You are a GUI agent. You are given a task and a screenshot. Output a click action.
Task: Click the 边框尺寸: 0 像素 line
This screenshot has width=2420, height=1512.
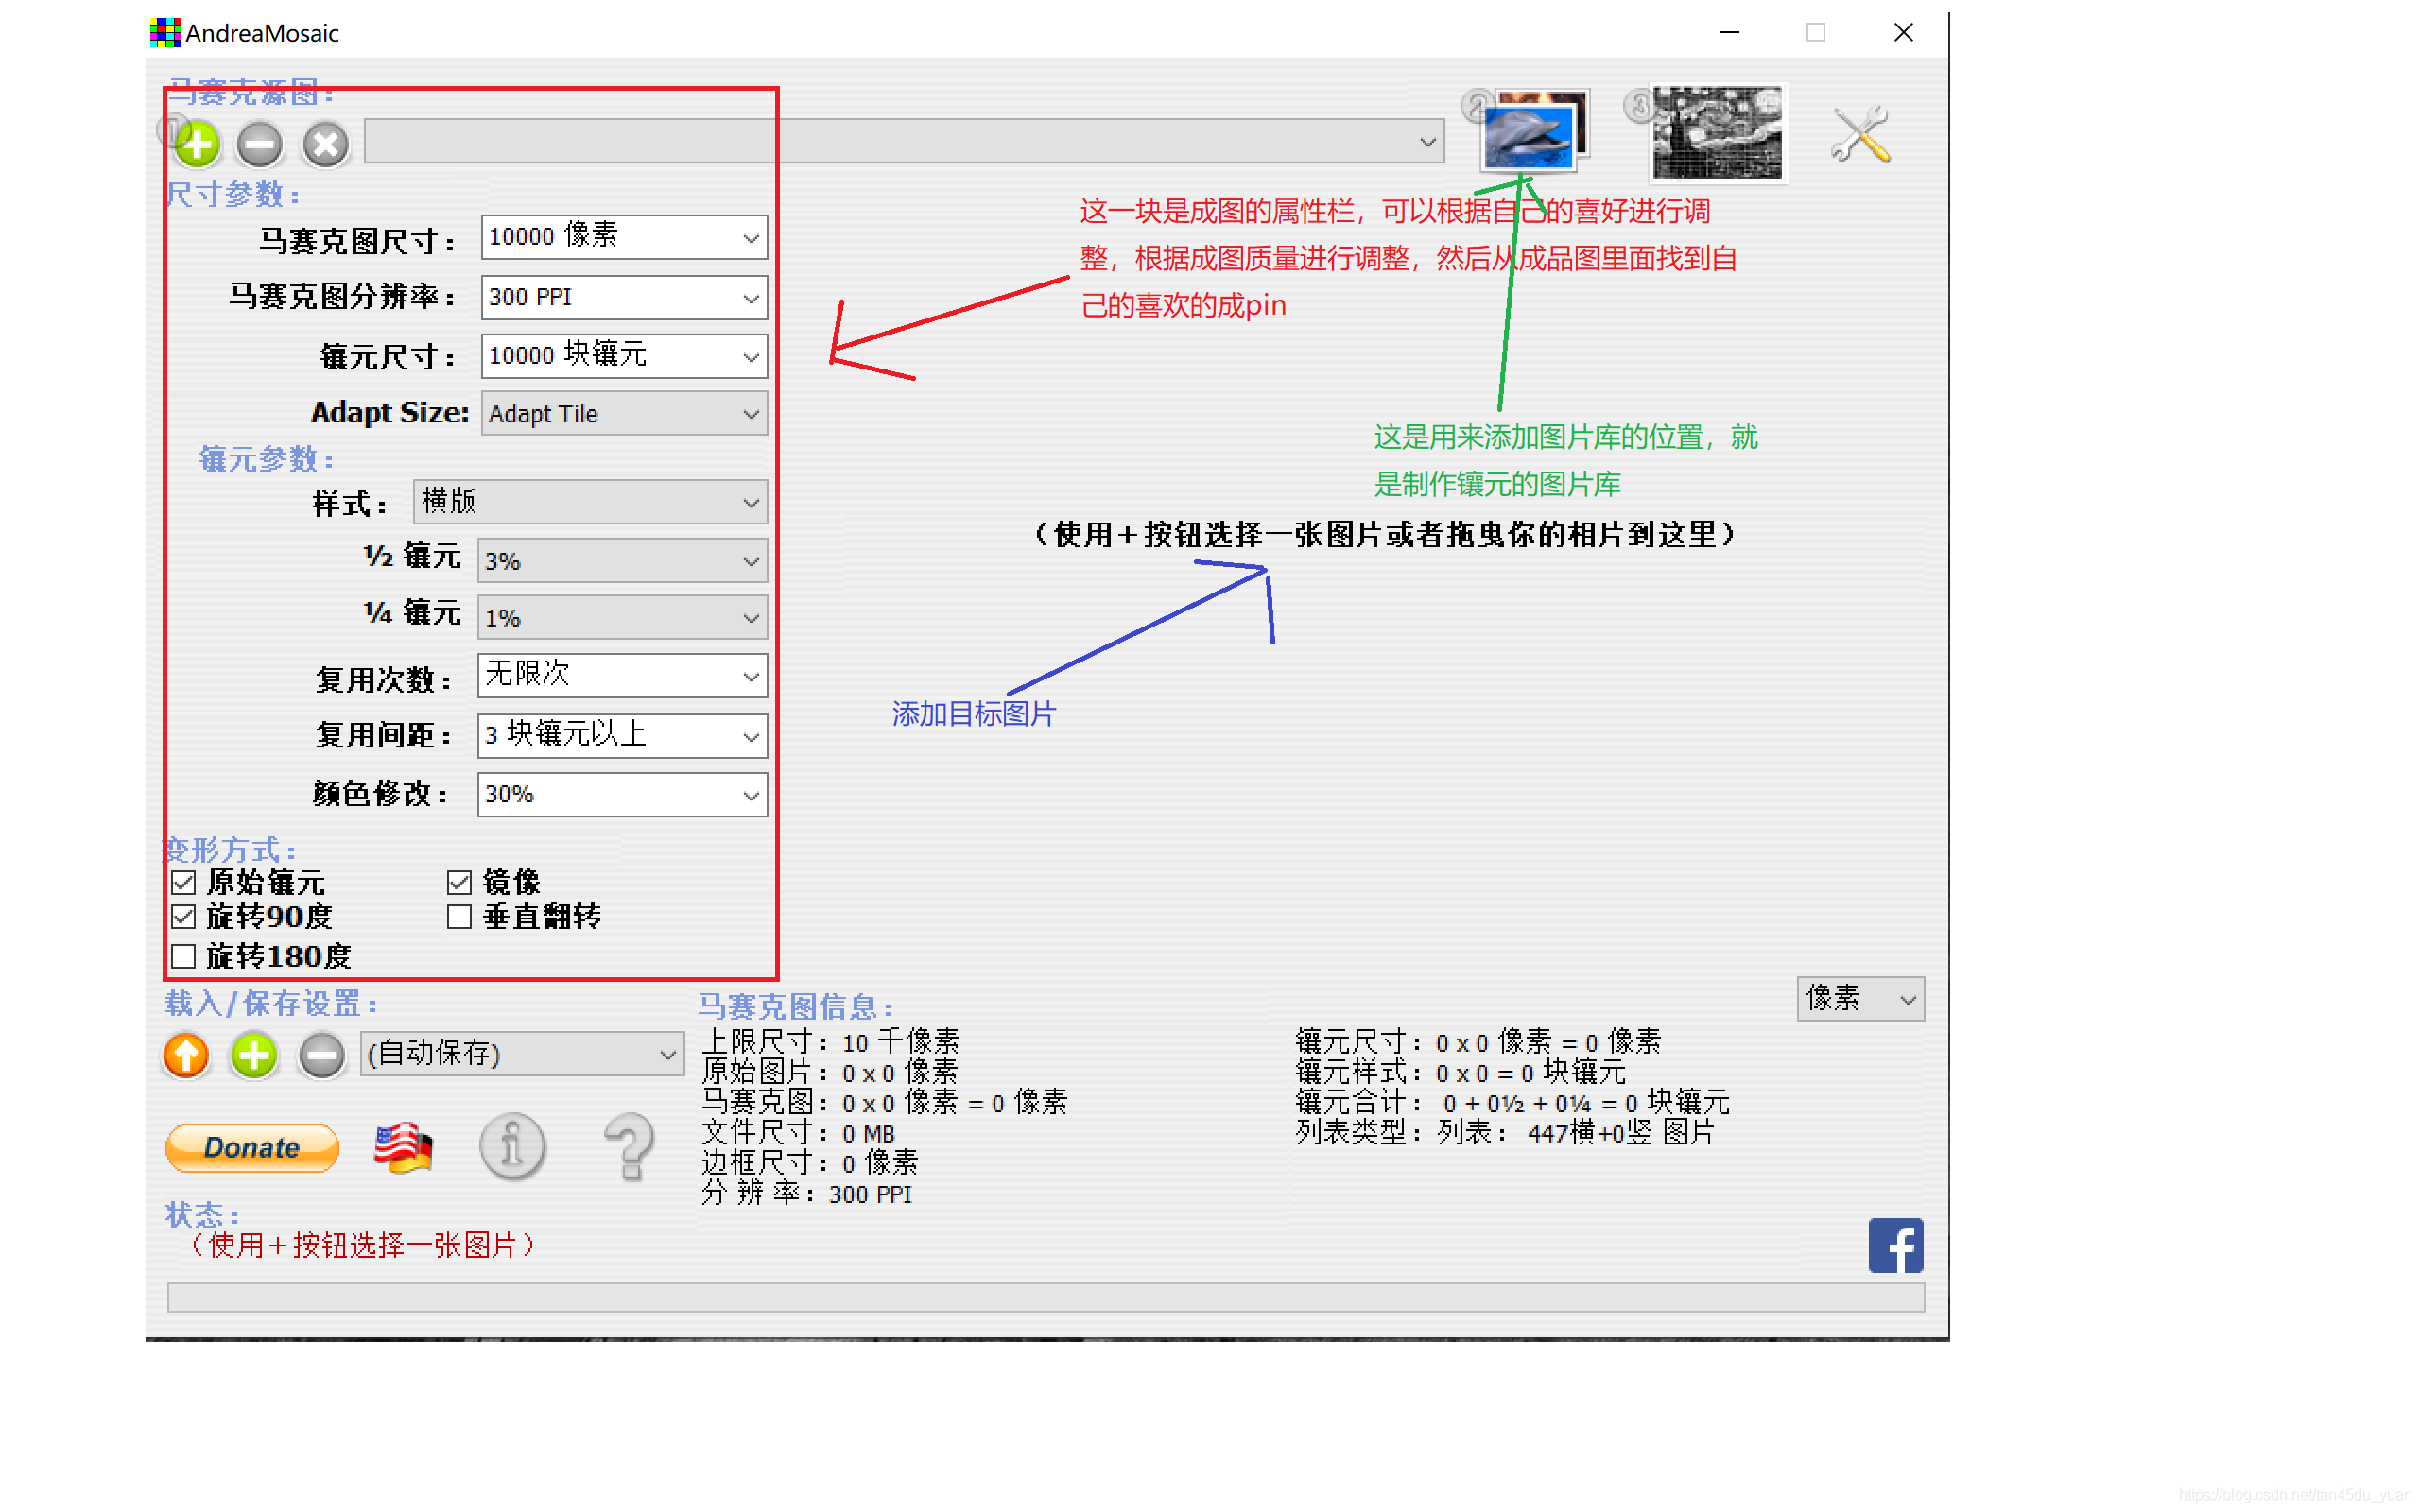coord(809,1163)
